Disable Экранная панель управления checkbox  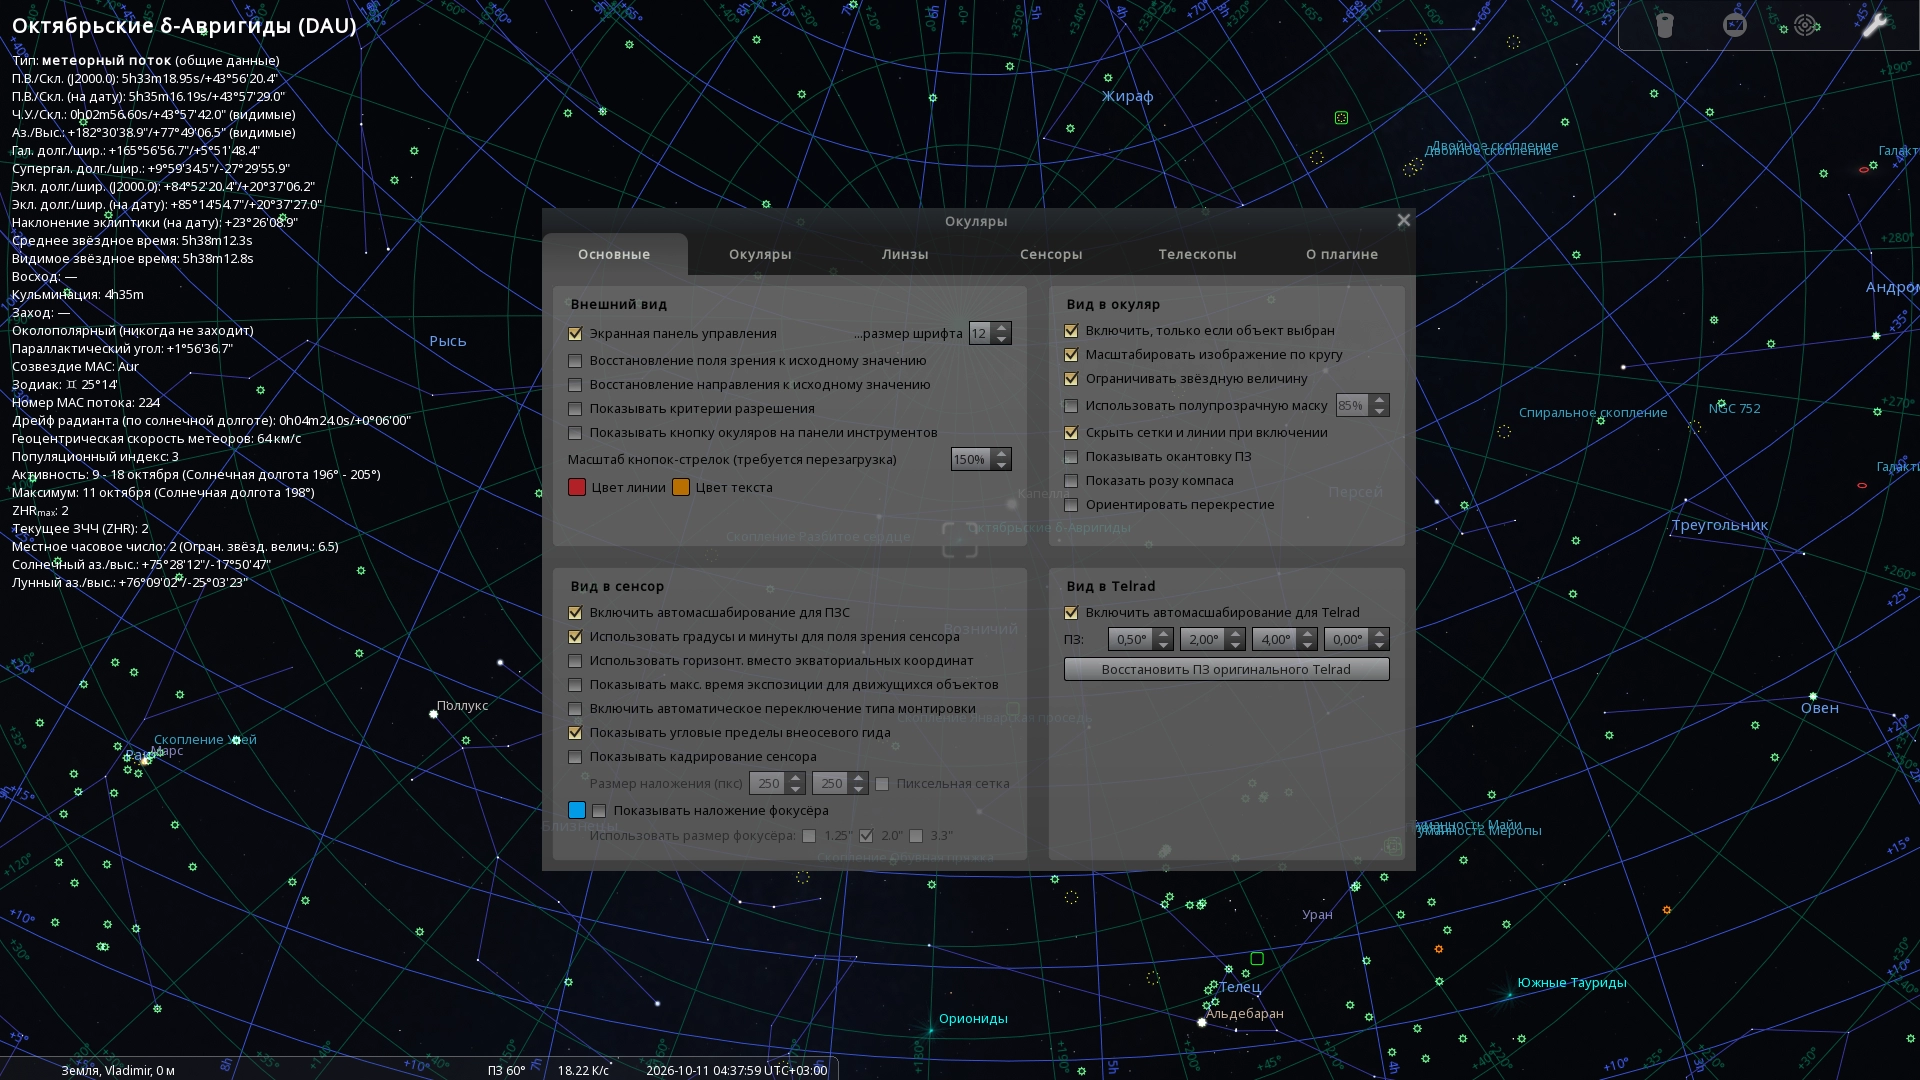pyautogui.click(x=575, y=334)
